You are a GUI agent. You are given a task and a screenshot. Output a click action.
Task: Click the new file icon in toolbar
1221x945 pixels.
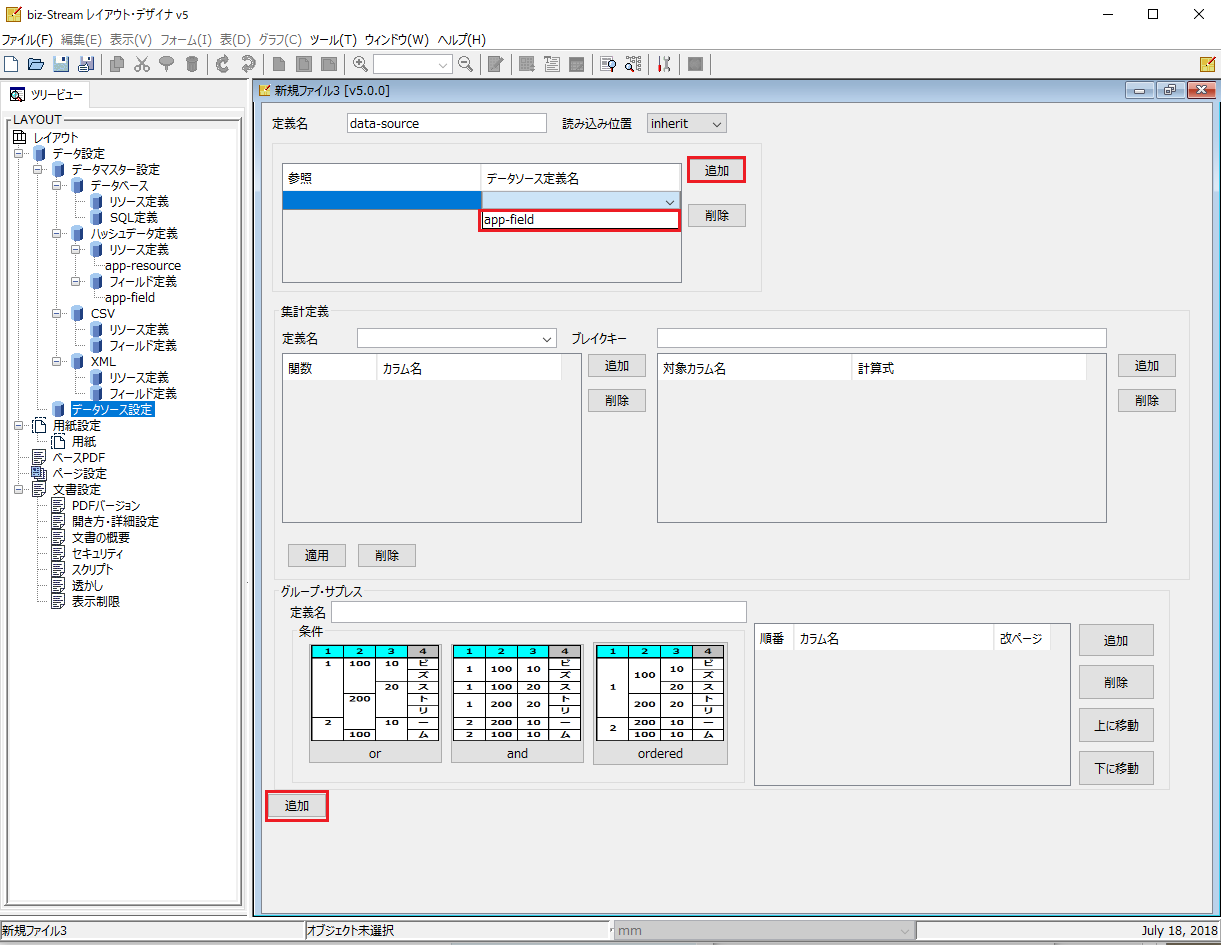coord(11,64)
